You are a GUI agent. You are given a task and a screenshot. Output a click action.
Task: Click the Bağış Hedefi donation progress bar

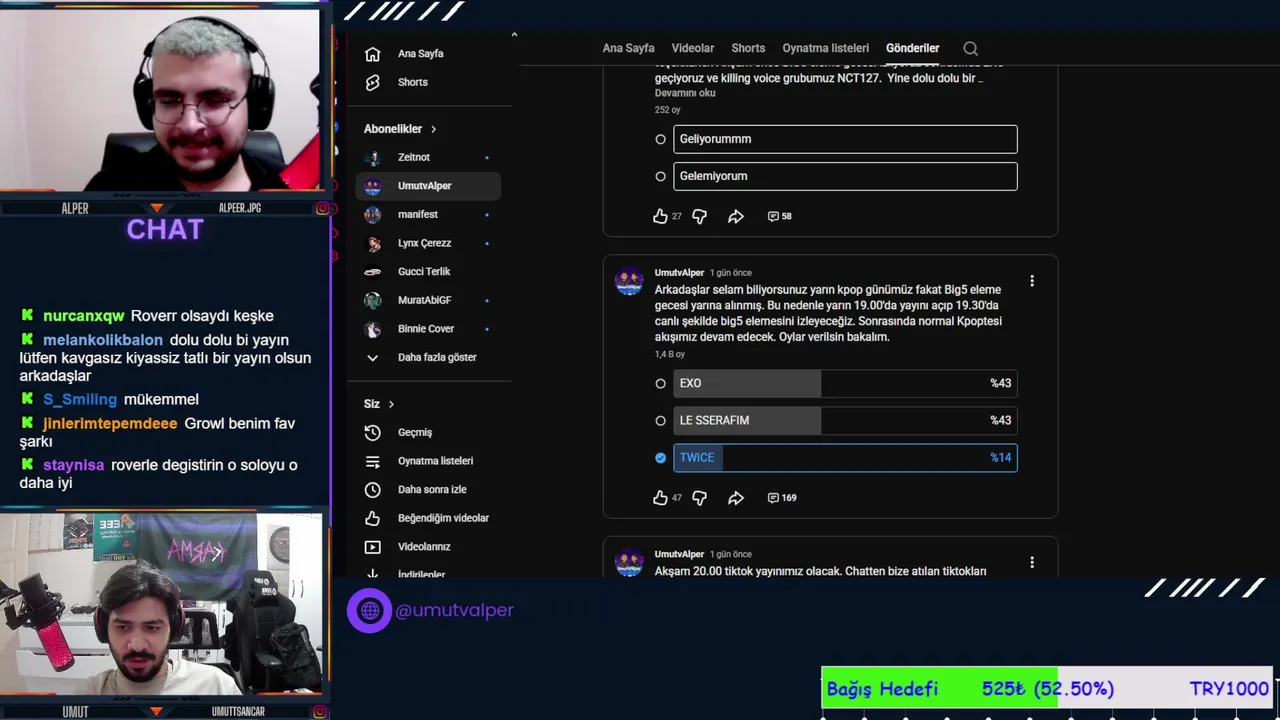pyautogui.click(x=1047, y=689)
